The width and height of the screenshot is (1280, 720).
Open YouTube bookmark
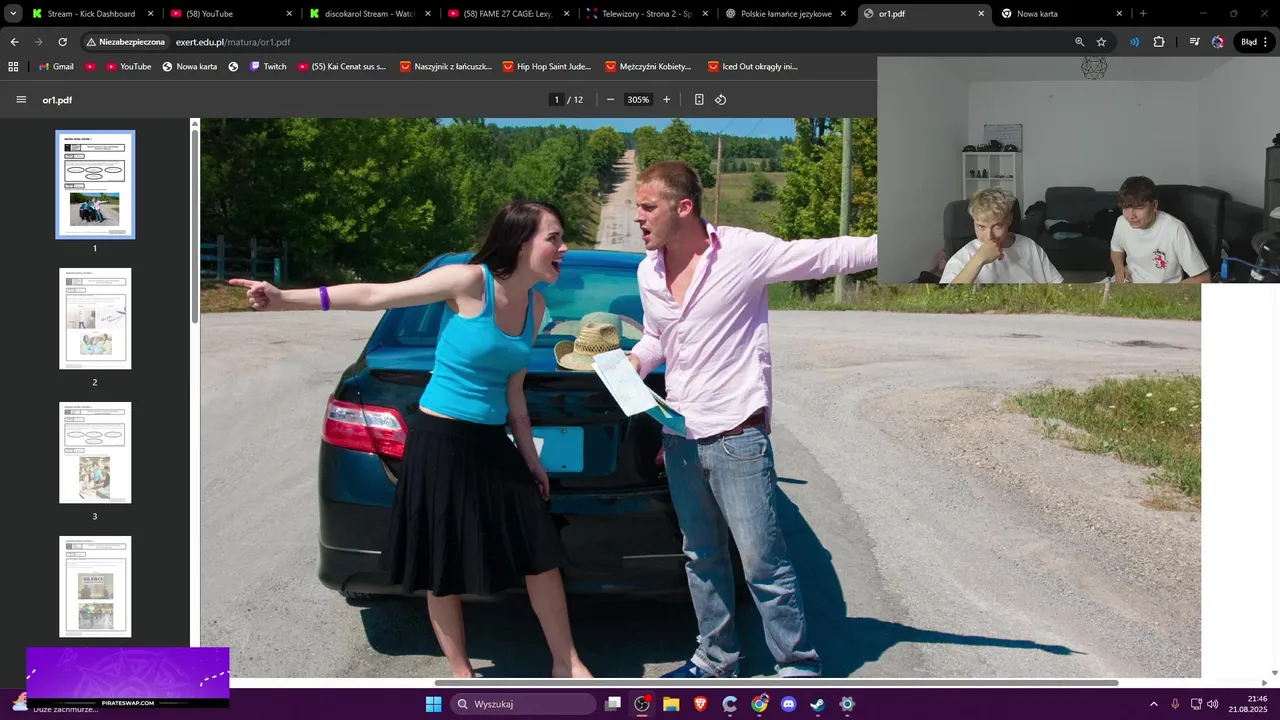pyautogui.click(x=128, y=67)
